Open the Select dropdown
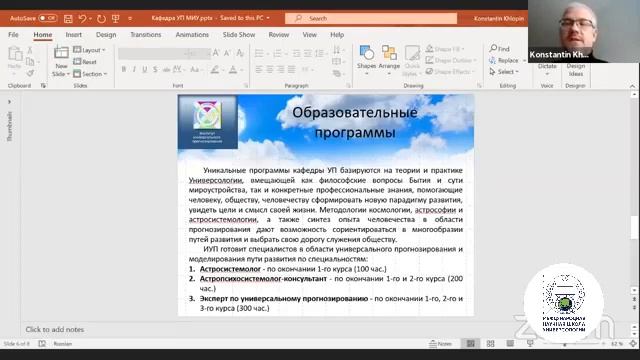 coord(504,72)
